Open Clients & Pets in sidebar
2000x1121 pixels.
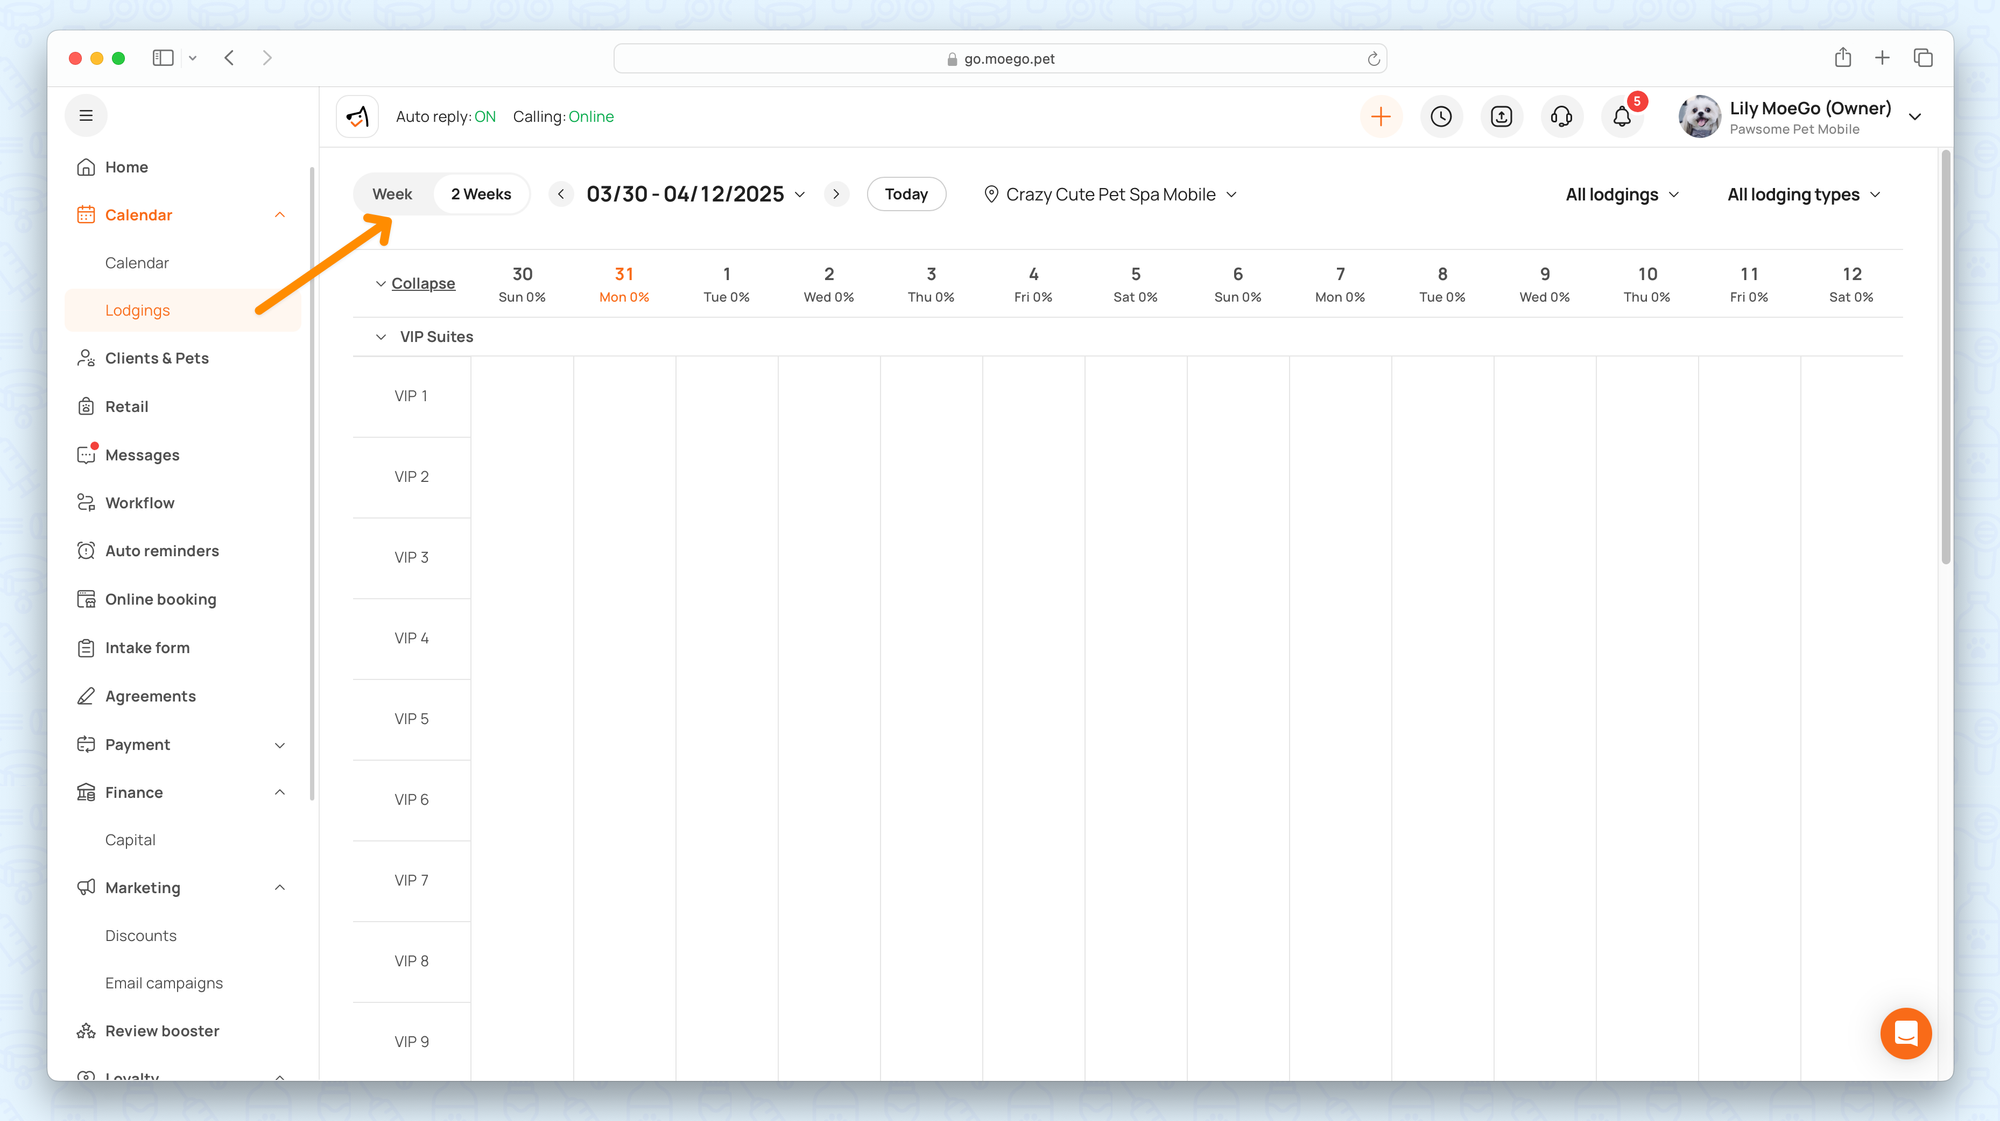tap(157, 358)
